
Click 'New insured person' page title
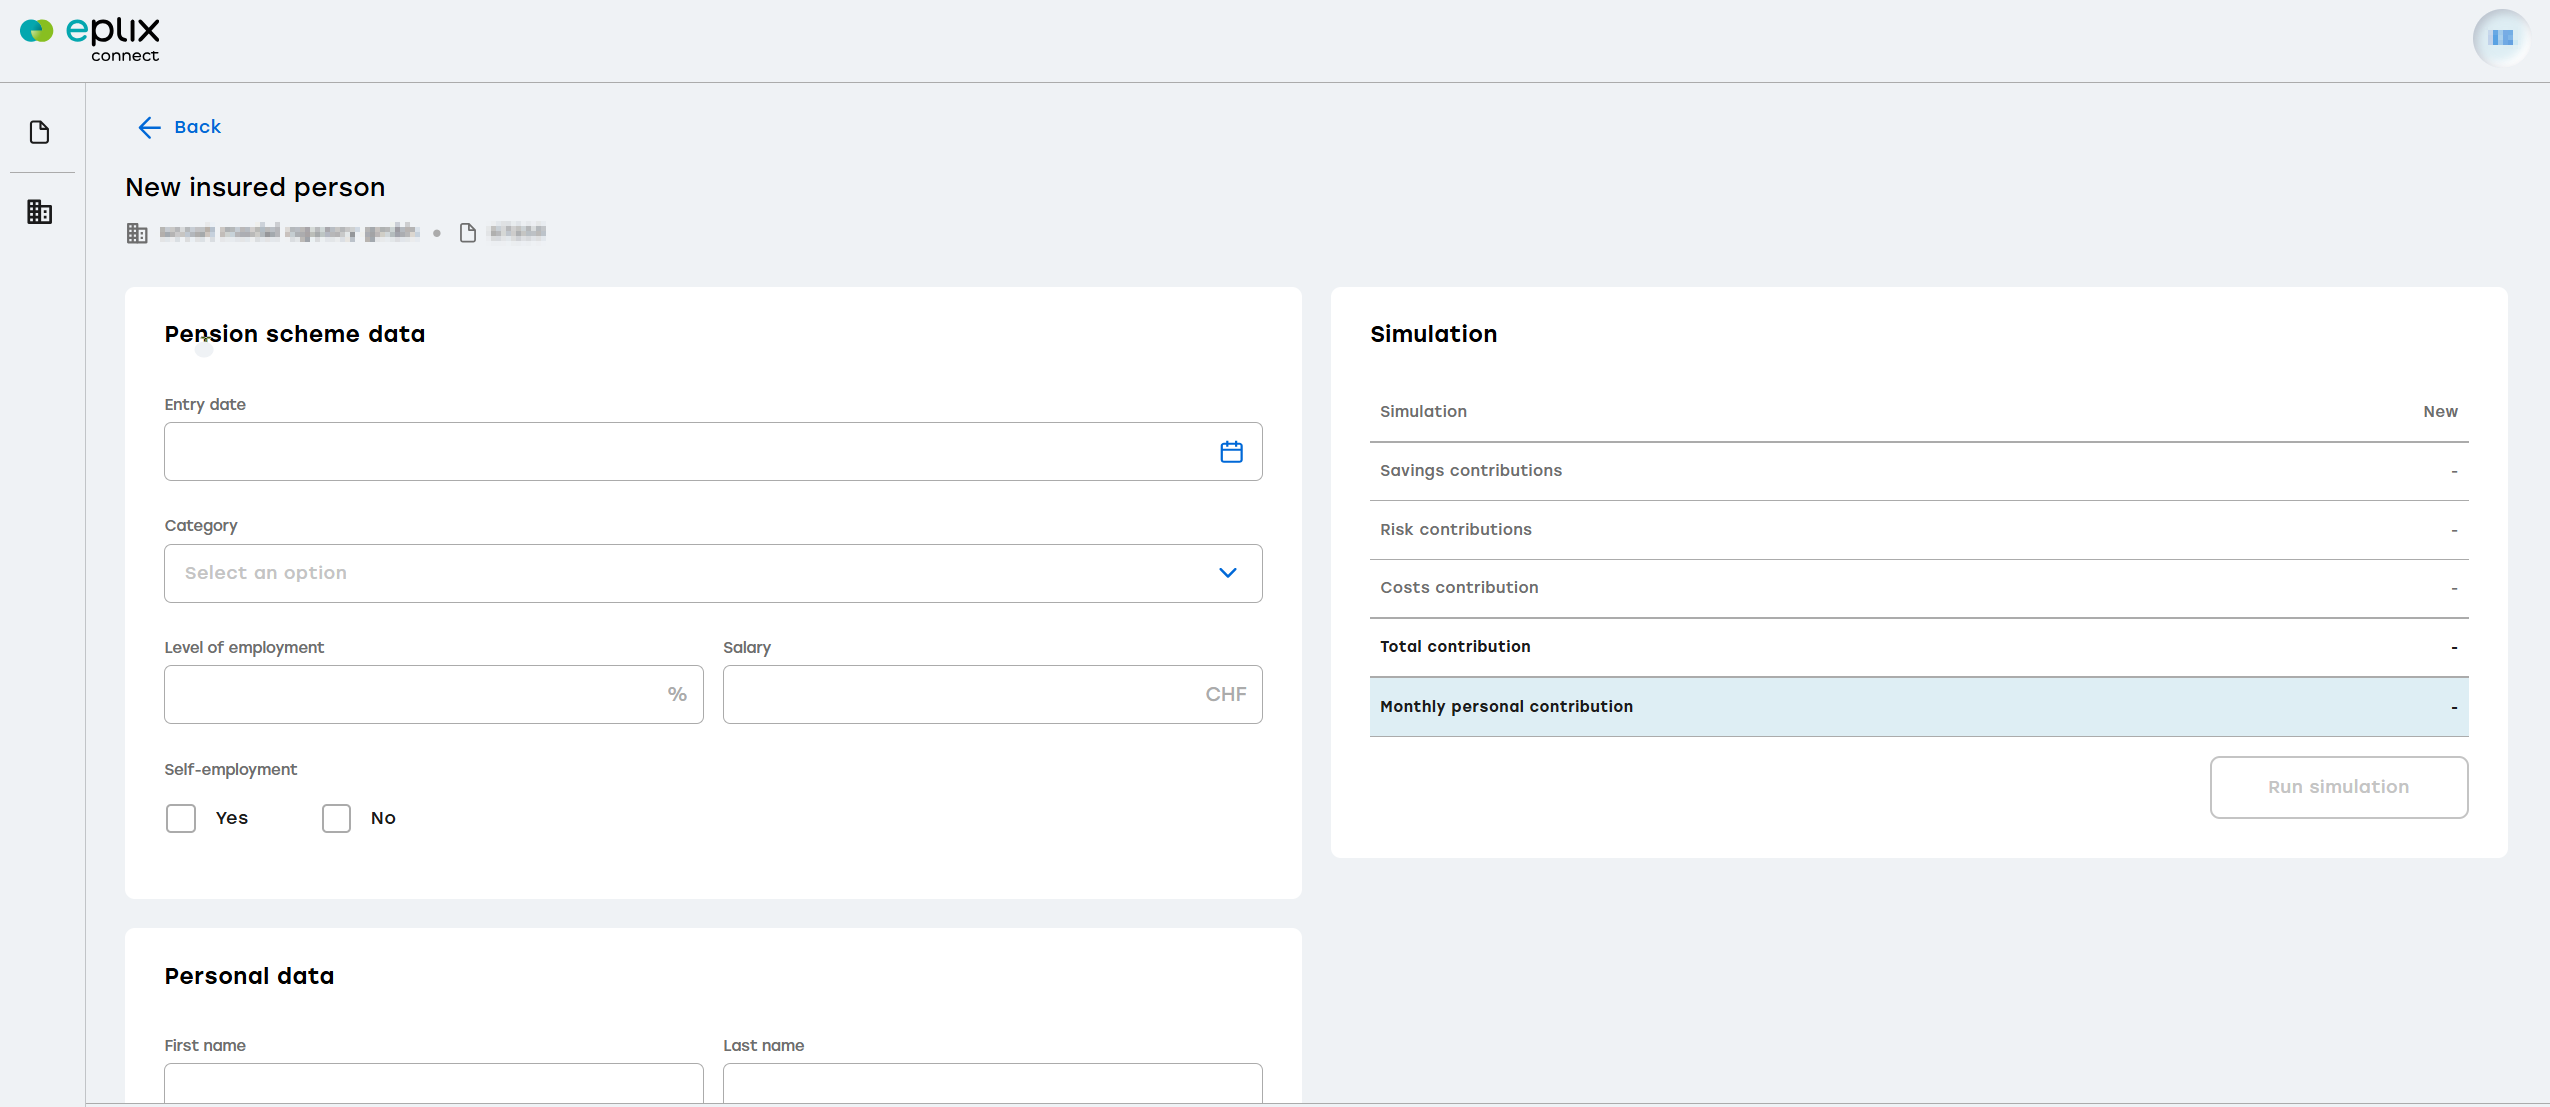[255, 187]
